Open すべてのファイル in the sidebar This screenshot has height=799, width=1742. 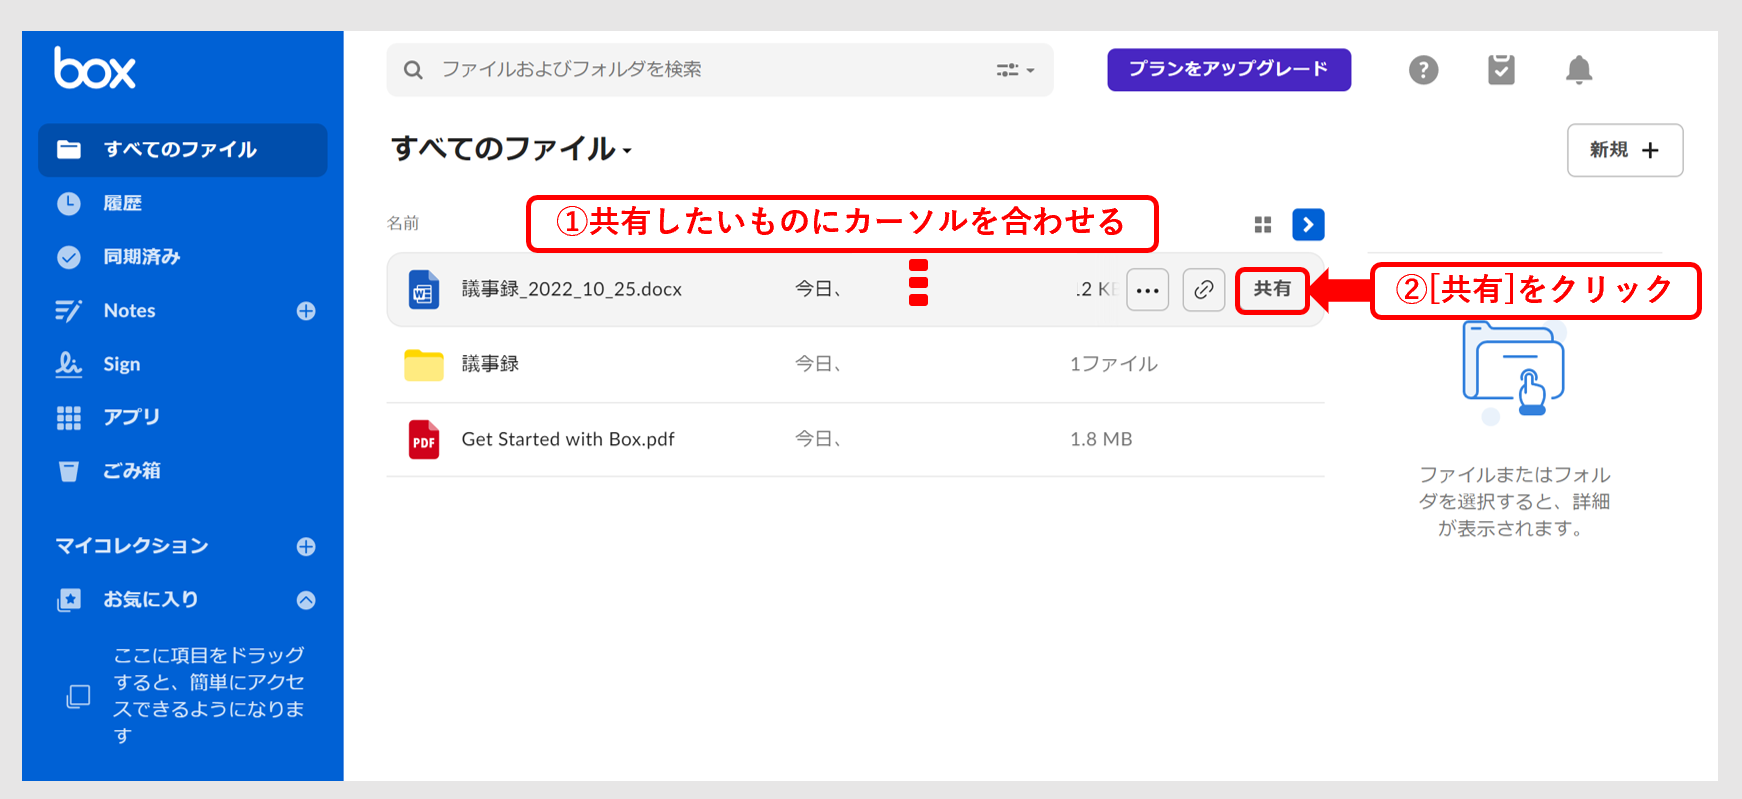coord(183,150)
